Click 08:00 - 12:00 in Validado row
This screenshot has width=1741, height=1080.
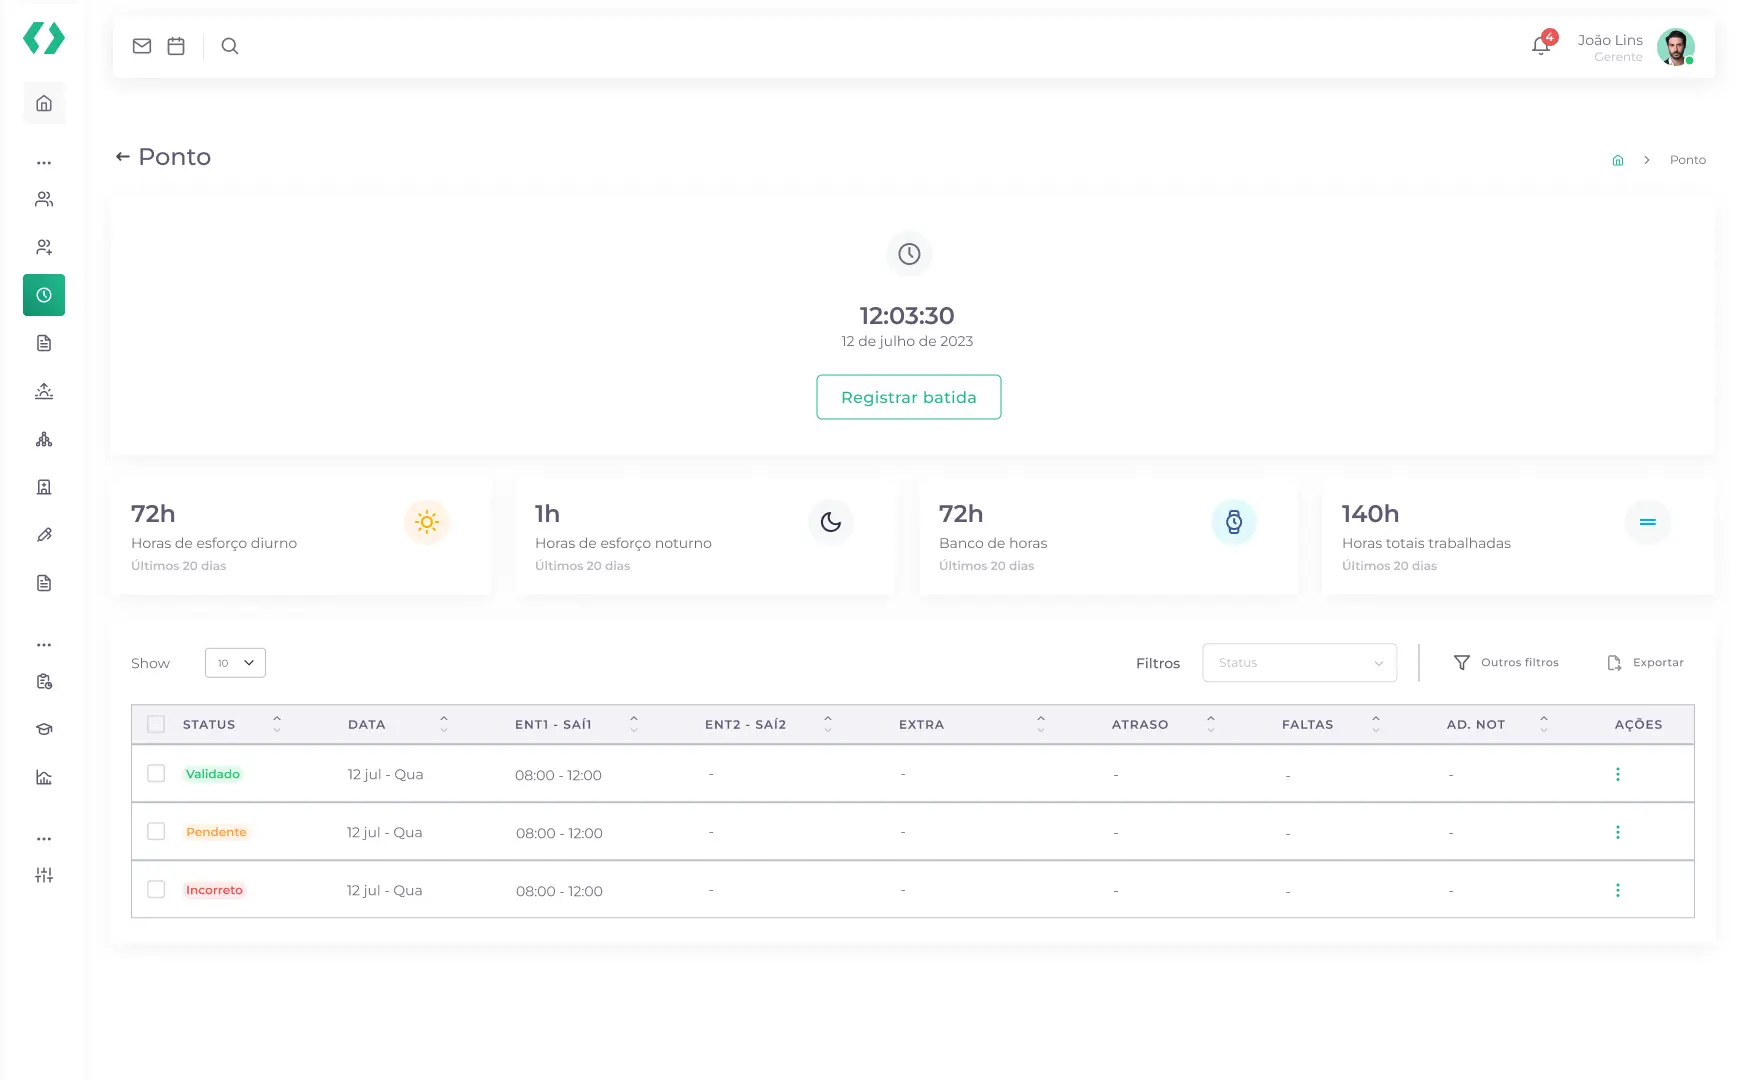[558, 775]
